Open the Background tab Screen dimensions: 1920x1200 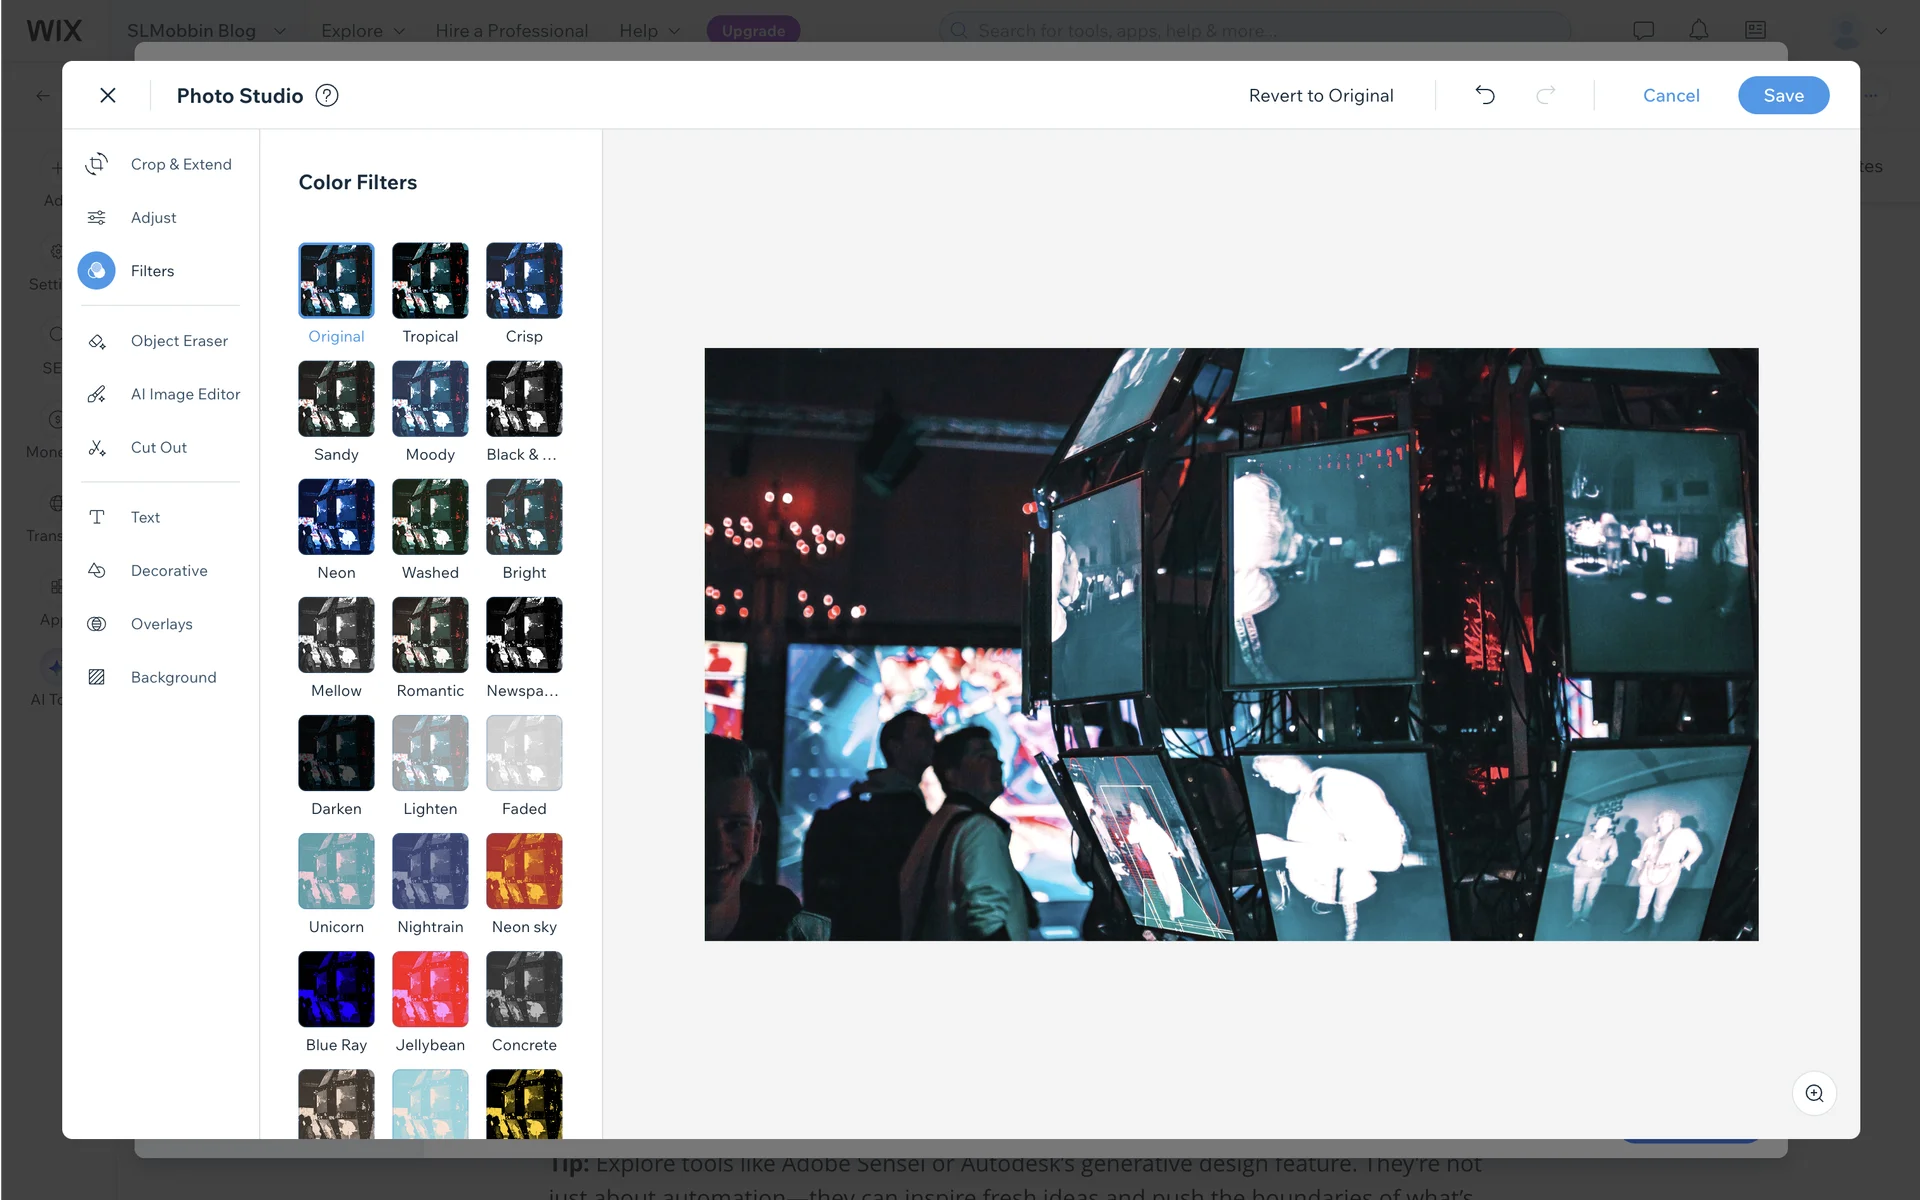[173, 677]
